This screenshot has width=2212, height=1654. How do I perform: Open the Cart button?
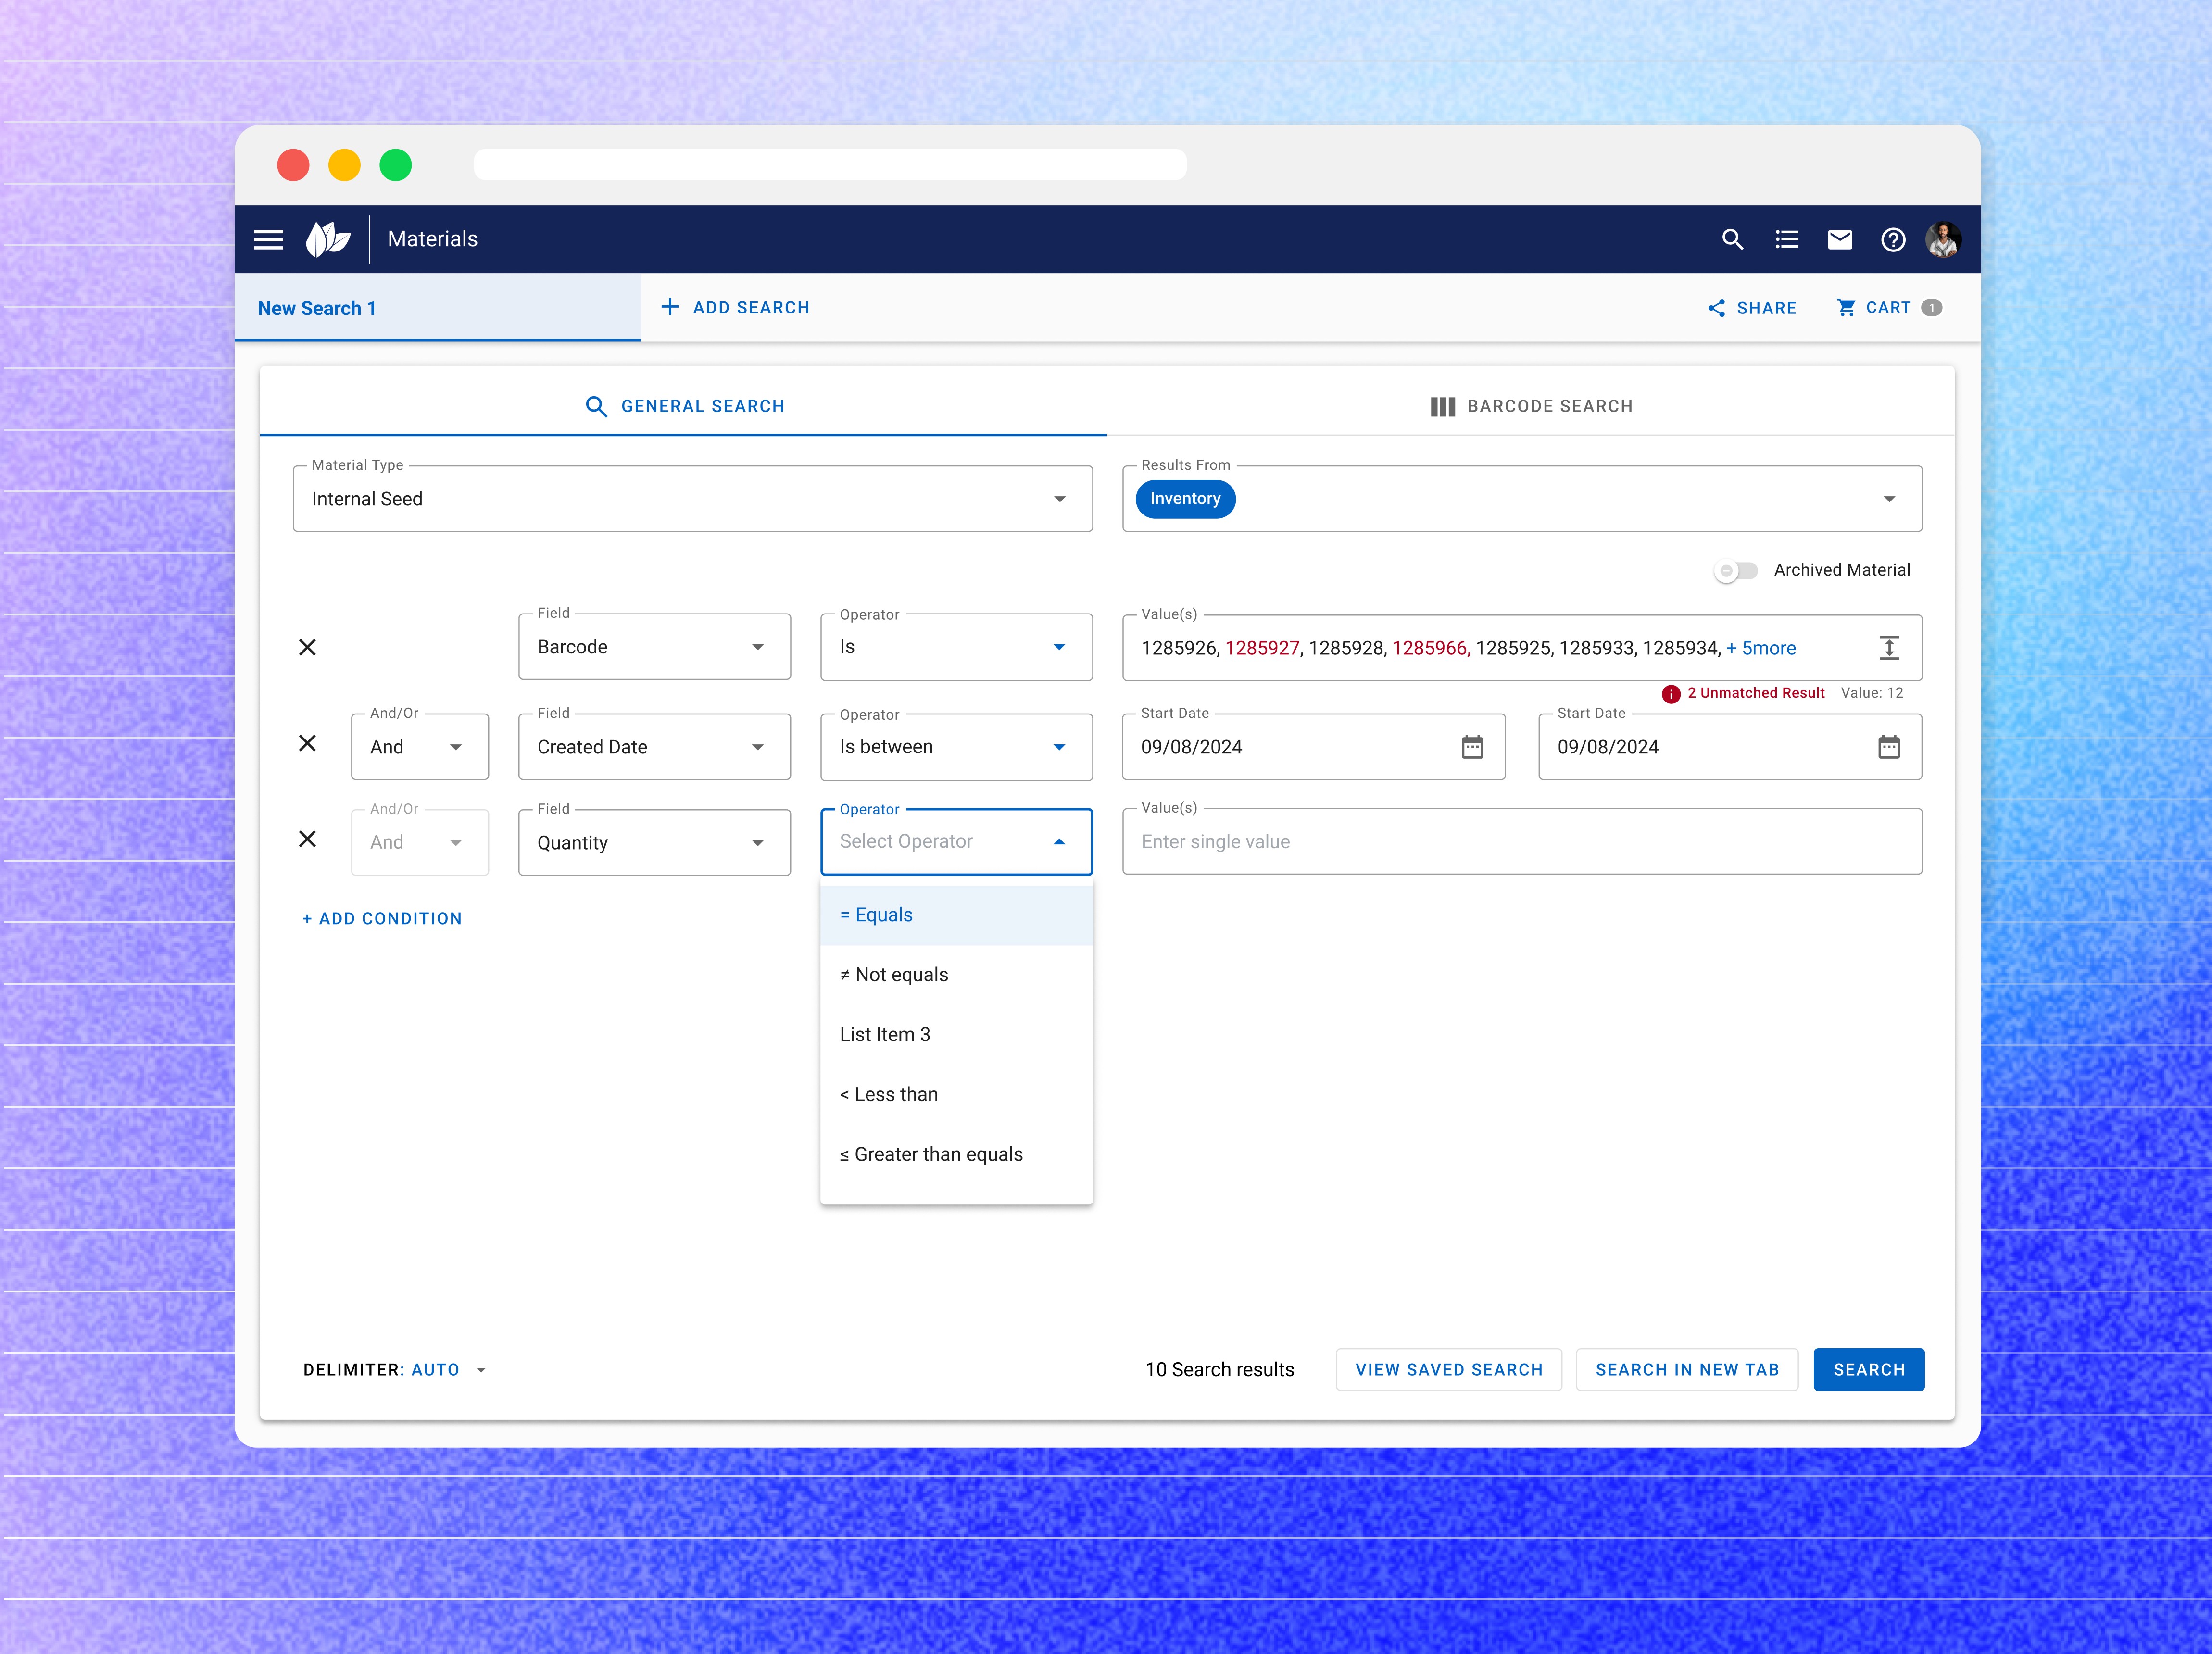(1887, 308)
